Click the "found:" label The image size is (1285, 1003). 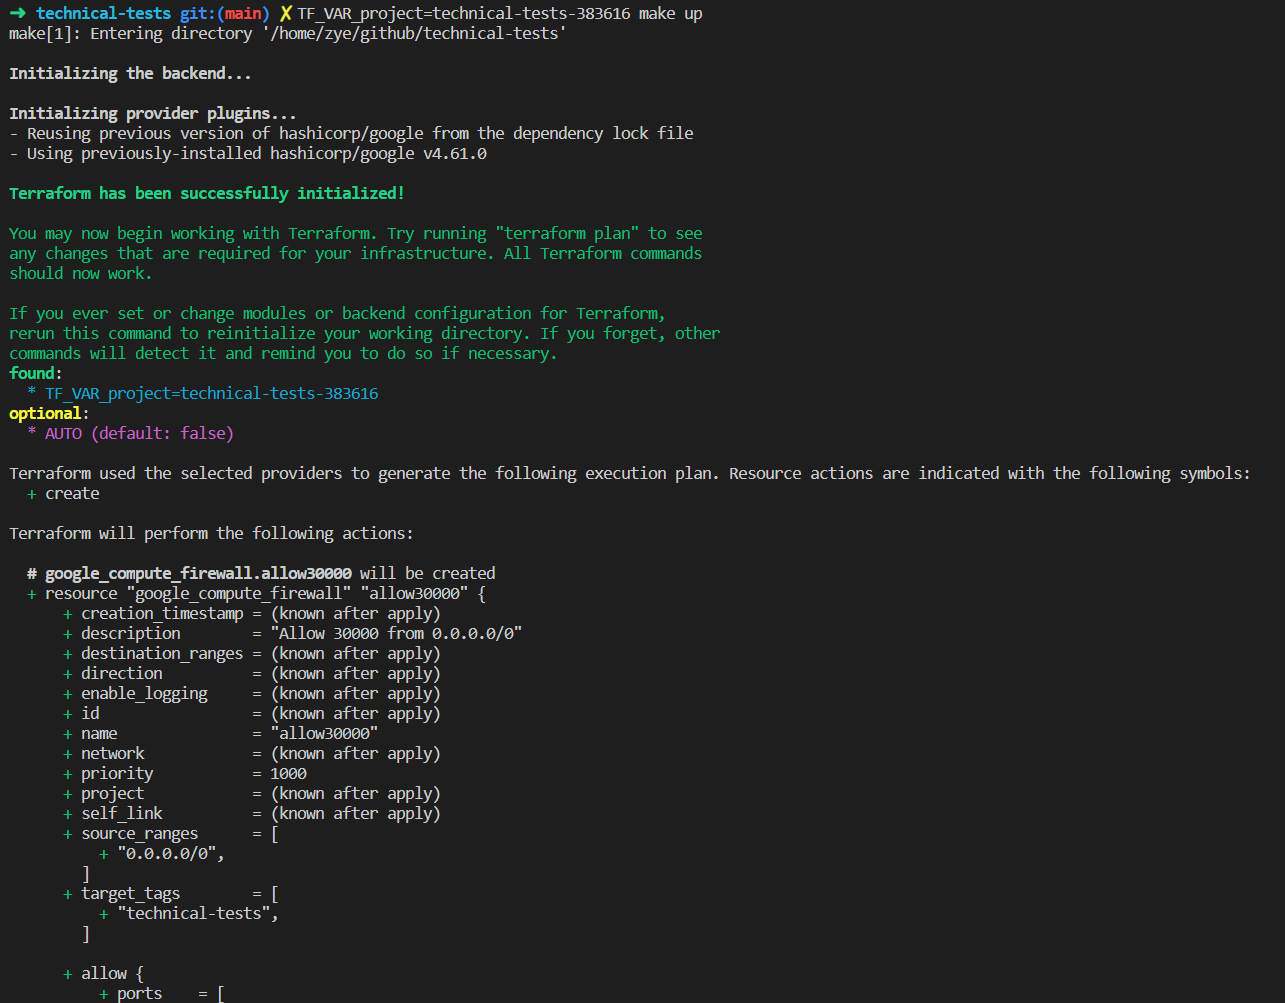click(36, 373)
